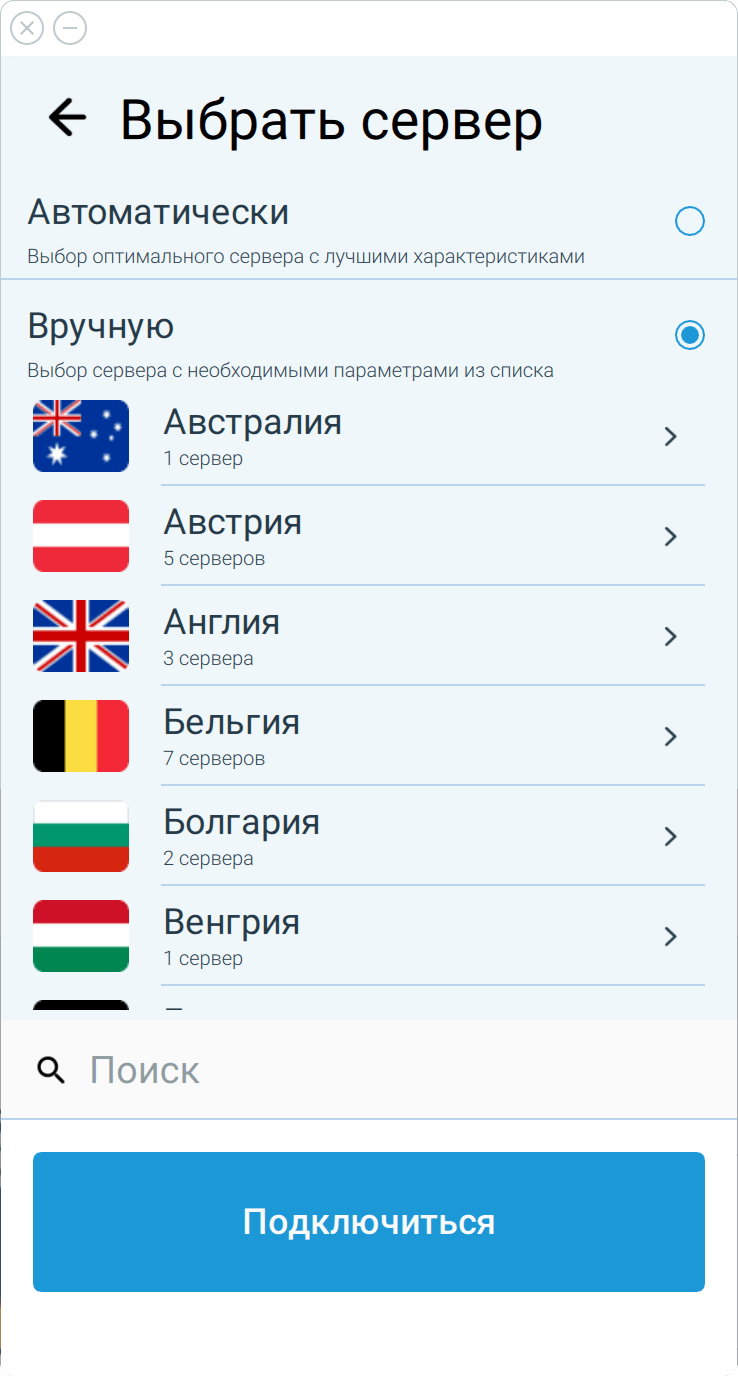The width and height of the screenshot is (738, 1376).
Task: Select the Болгария country row
Action: pyautogui.click(x=300, y=836)
